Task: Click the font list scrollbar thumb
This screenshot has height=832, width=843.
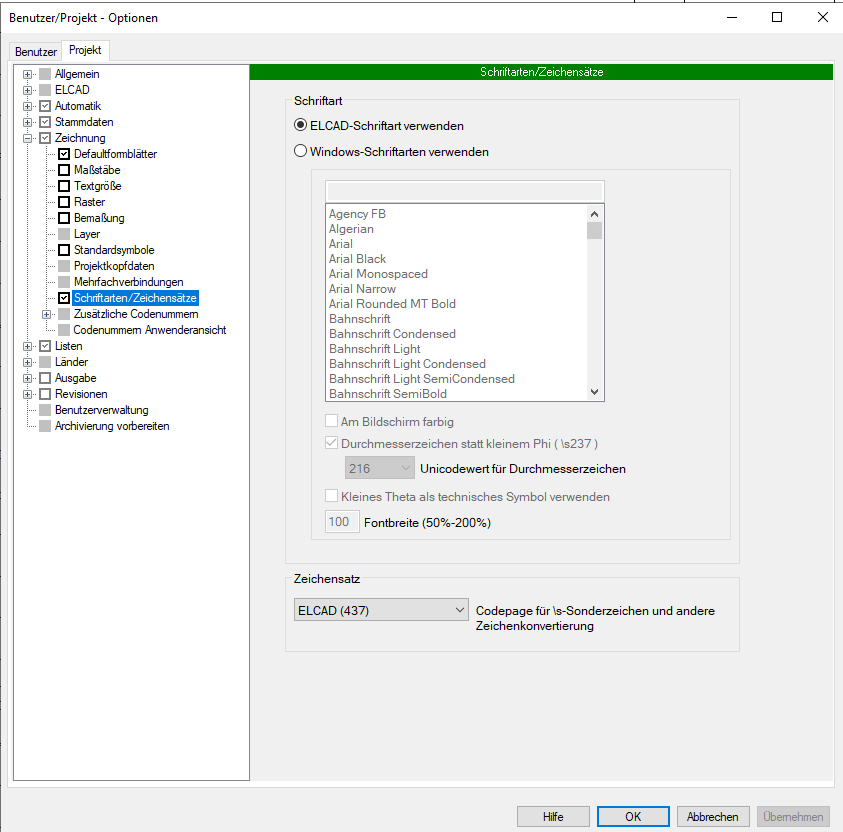Action: point(594,231)
